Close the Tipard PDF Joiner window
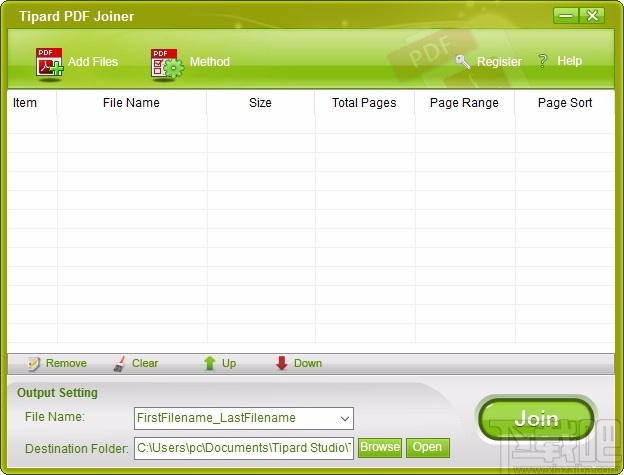The height and width of the screenshot is (475, 624). pos(592,16)
